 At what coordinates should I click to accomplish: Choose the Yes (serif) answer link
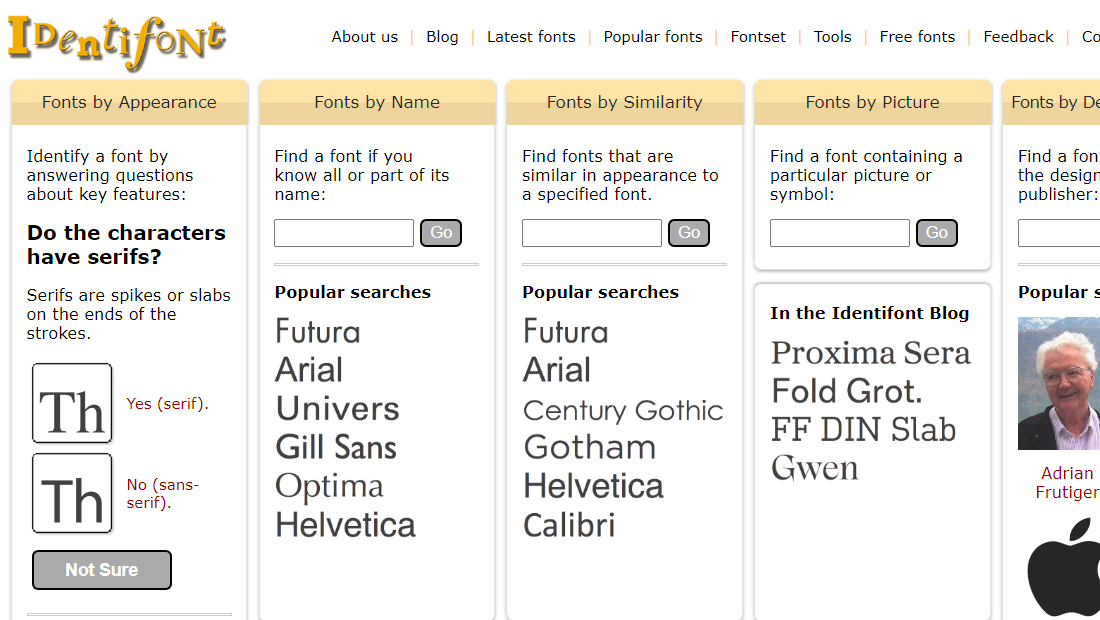pyautogui.click(x=167, y=404)
